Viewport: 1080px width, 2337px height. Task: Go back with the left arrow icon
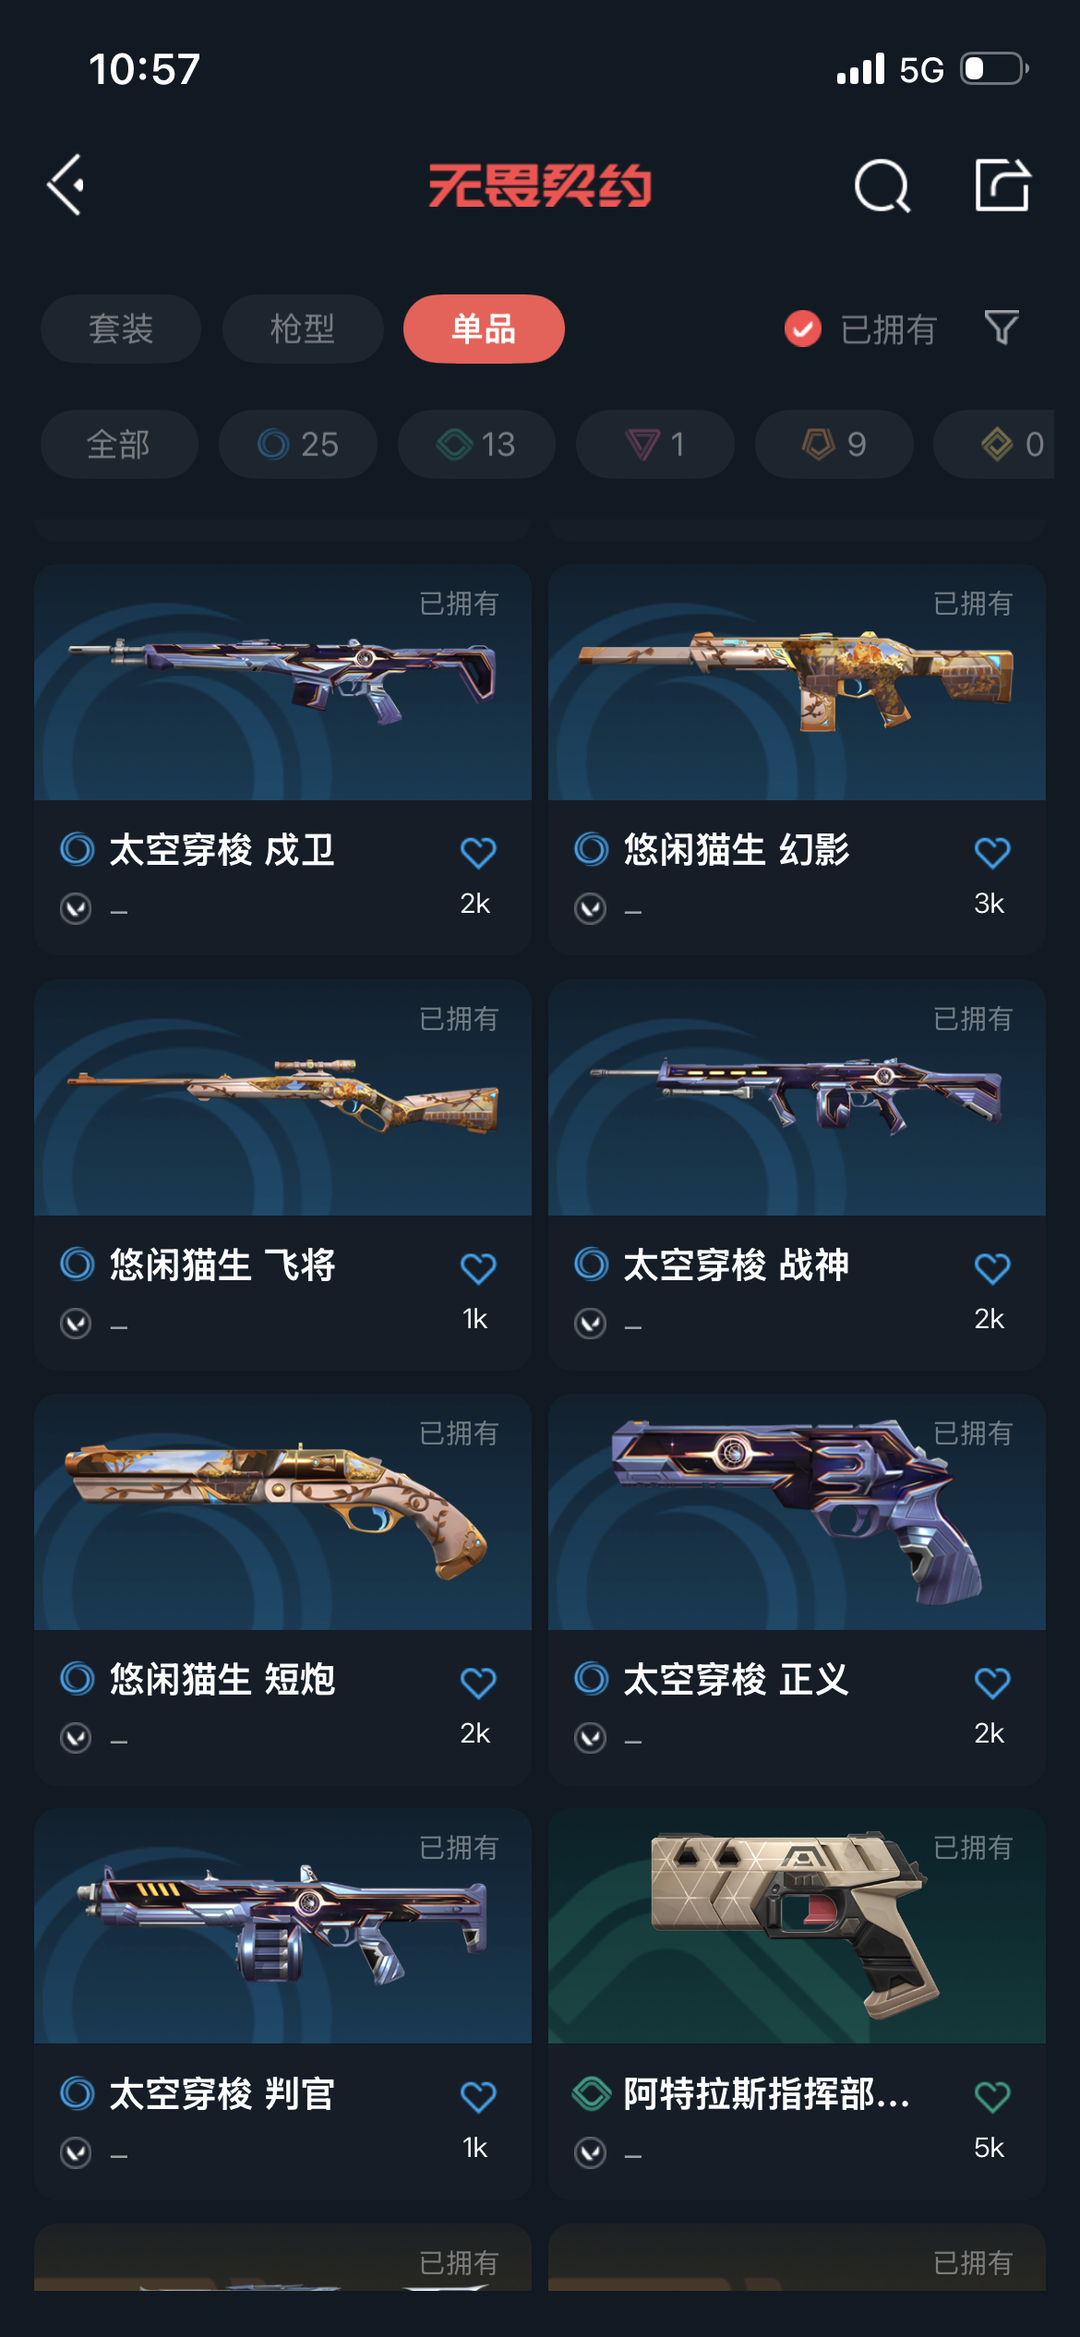coord(67,185)
